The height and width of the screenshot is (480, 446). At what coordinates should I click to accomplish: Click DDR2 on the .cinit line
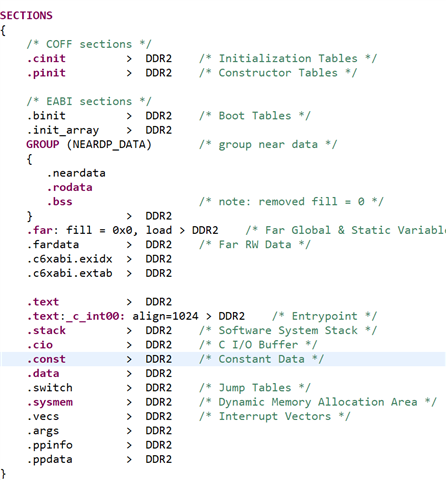pos(159,58)
